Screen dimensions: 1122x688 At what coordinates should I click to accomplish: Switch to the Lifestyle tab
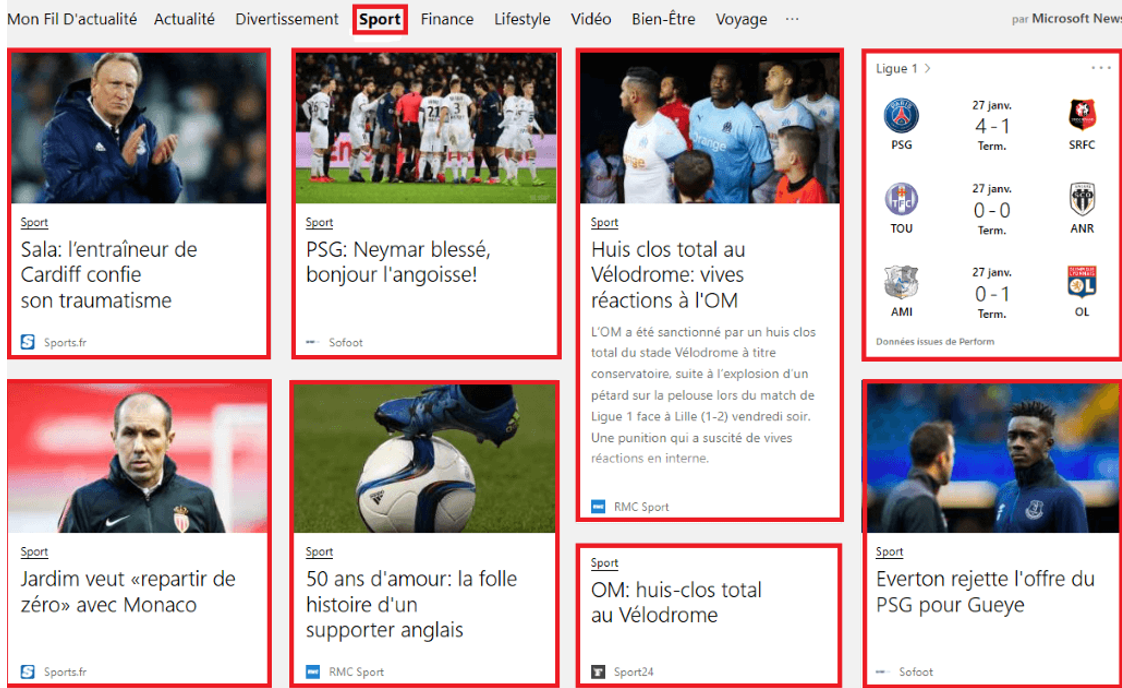tap(522, 19)
